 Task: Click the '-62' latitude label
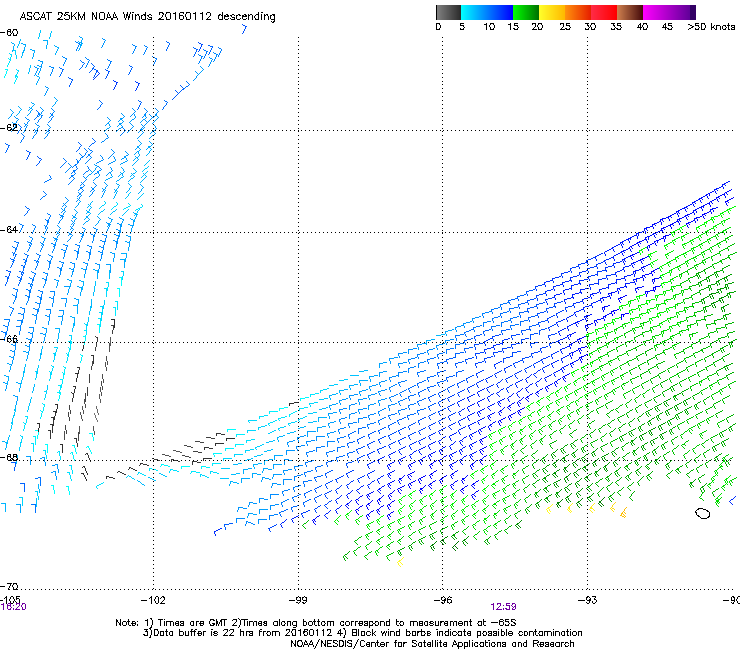9,128
